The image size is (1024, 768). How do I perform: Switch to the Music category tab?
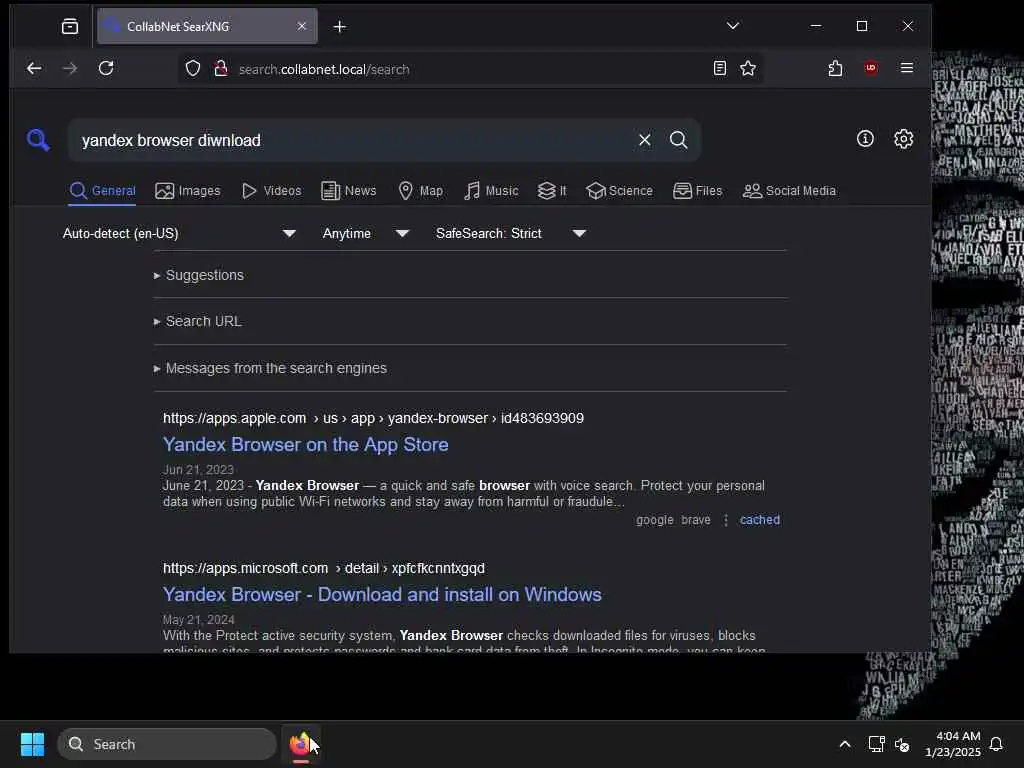point(491,191)
